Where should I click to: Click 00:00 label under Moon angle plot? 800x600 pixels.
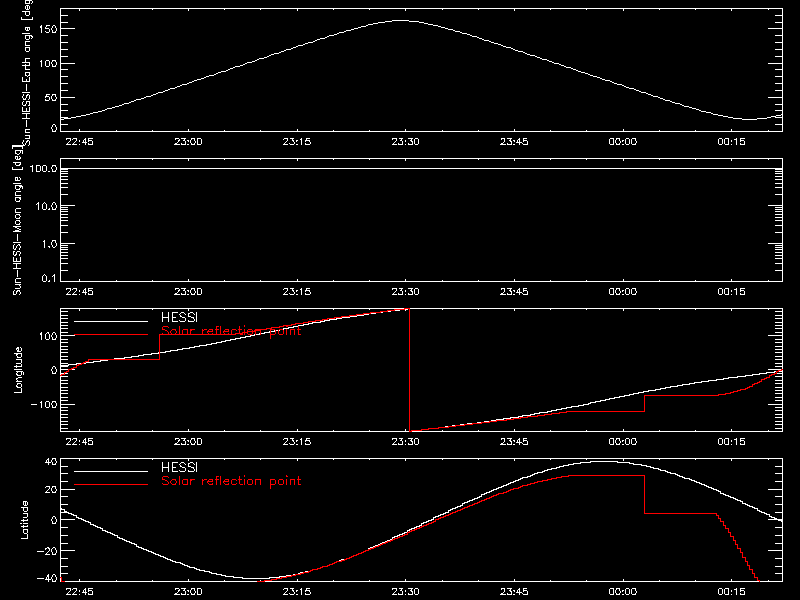click(622, 292)
